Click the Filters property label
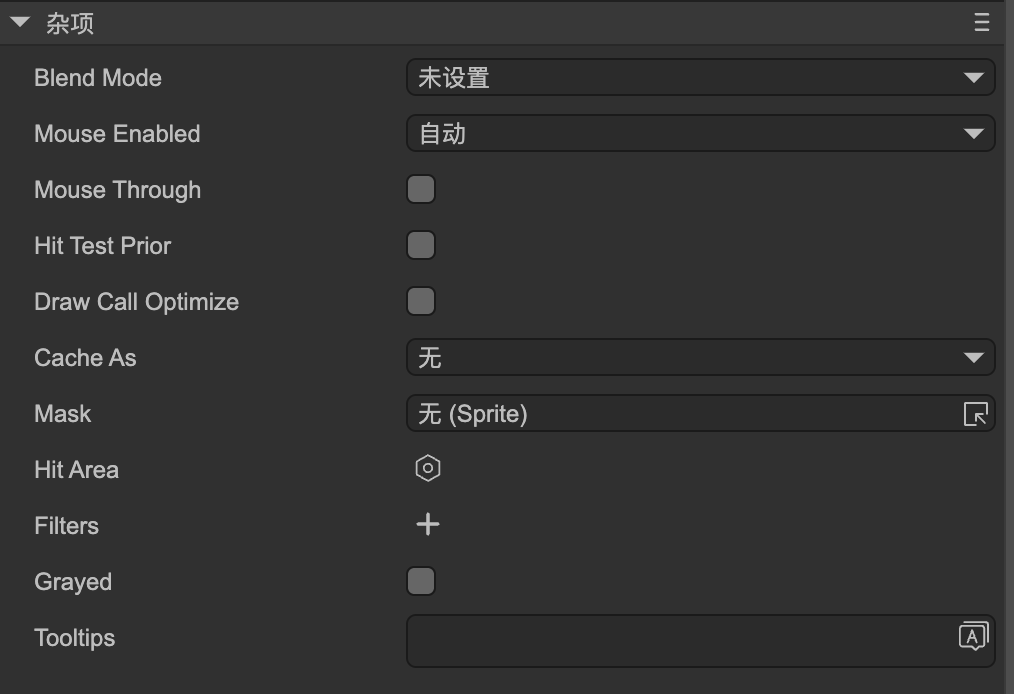 (67, 526)
